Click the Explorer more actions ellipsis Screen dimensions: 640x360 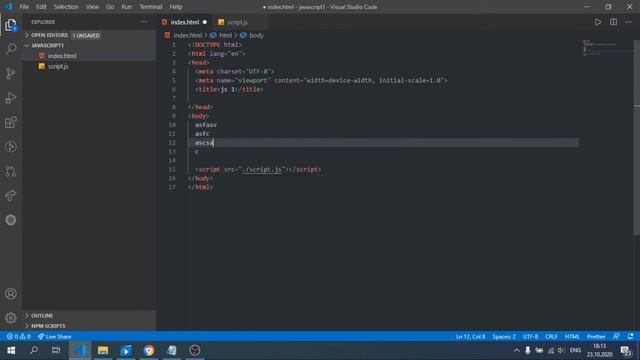click(x=144, y=22)
